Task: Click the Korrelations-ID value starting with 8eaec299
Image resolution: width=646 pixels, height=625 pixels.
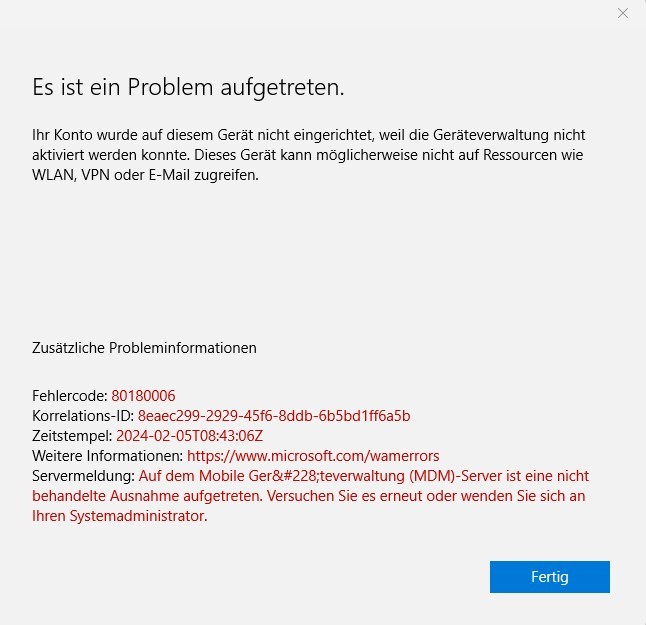Action: click(x=274, y=416)
